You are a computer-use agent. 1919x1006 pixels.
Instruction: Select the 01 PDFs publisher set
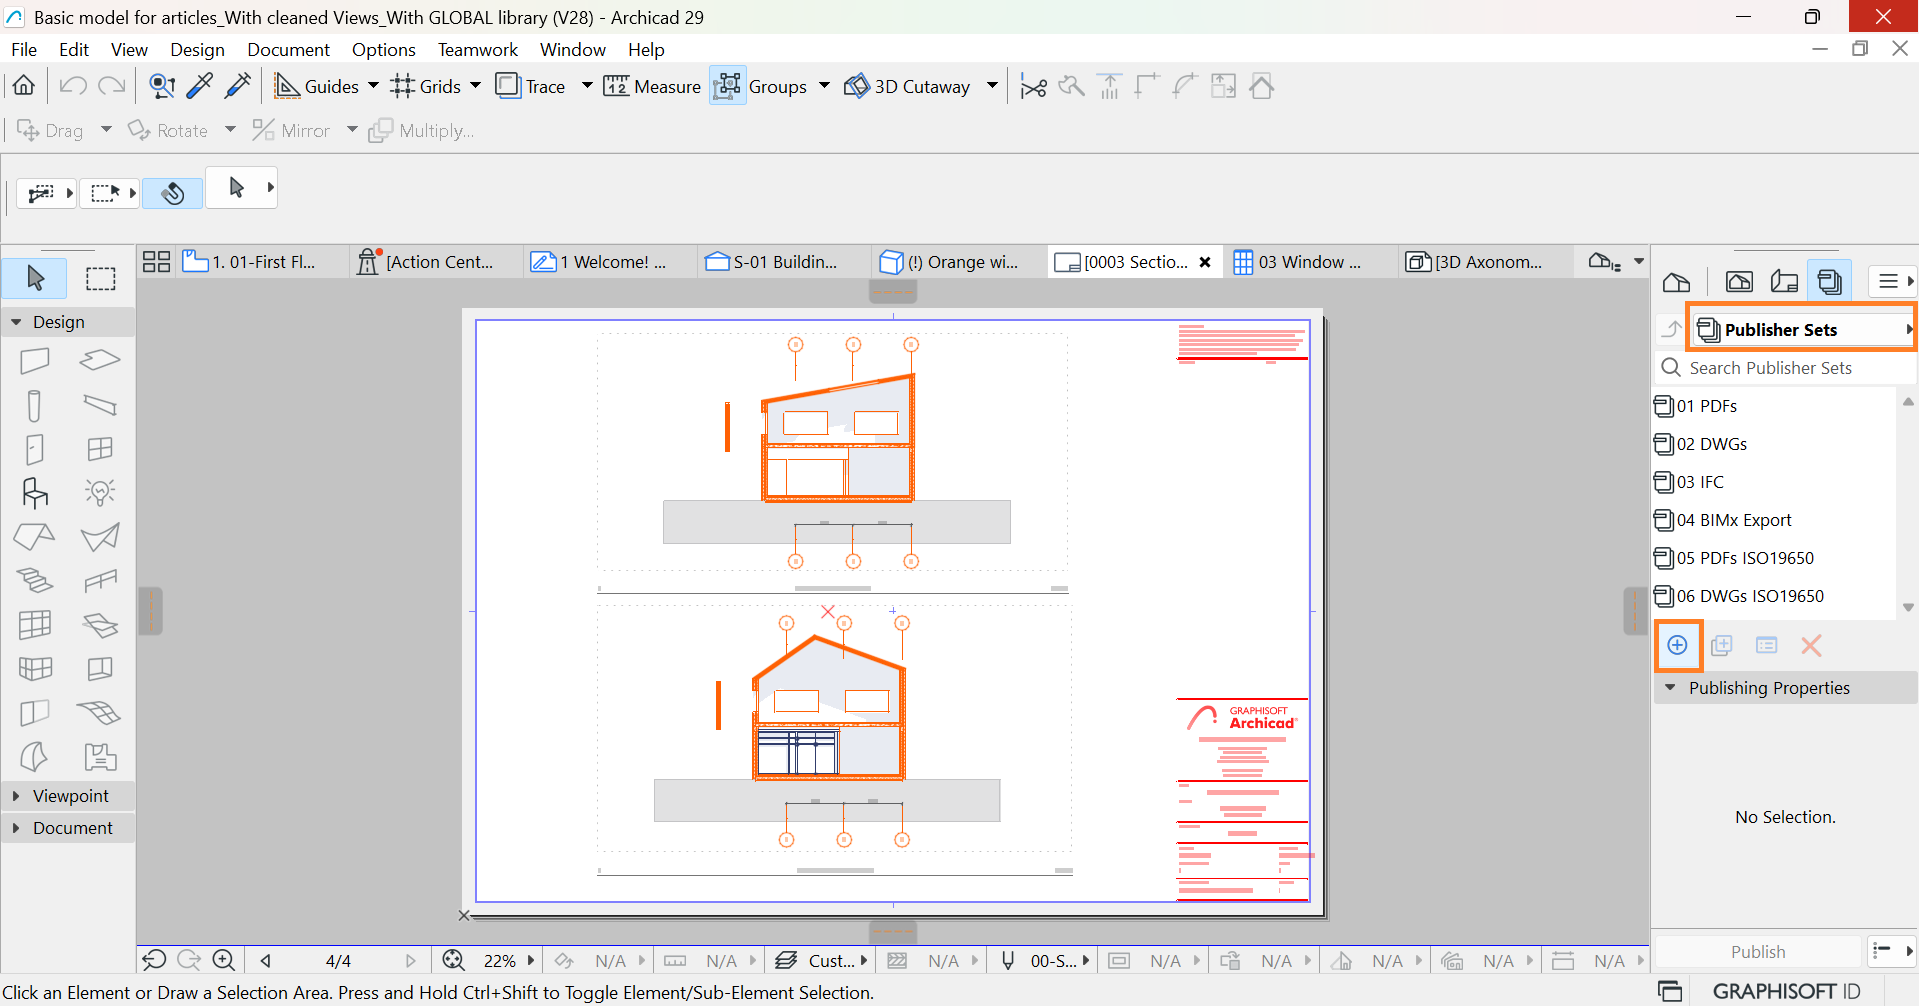coord(1775,406)
